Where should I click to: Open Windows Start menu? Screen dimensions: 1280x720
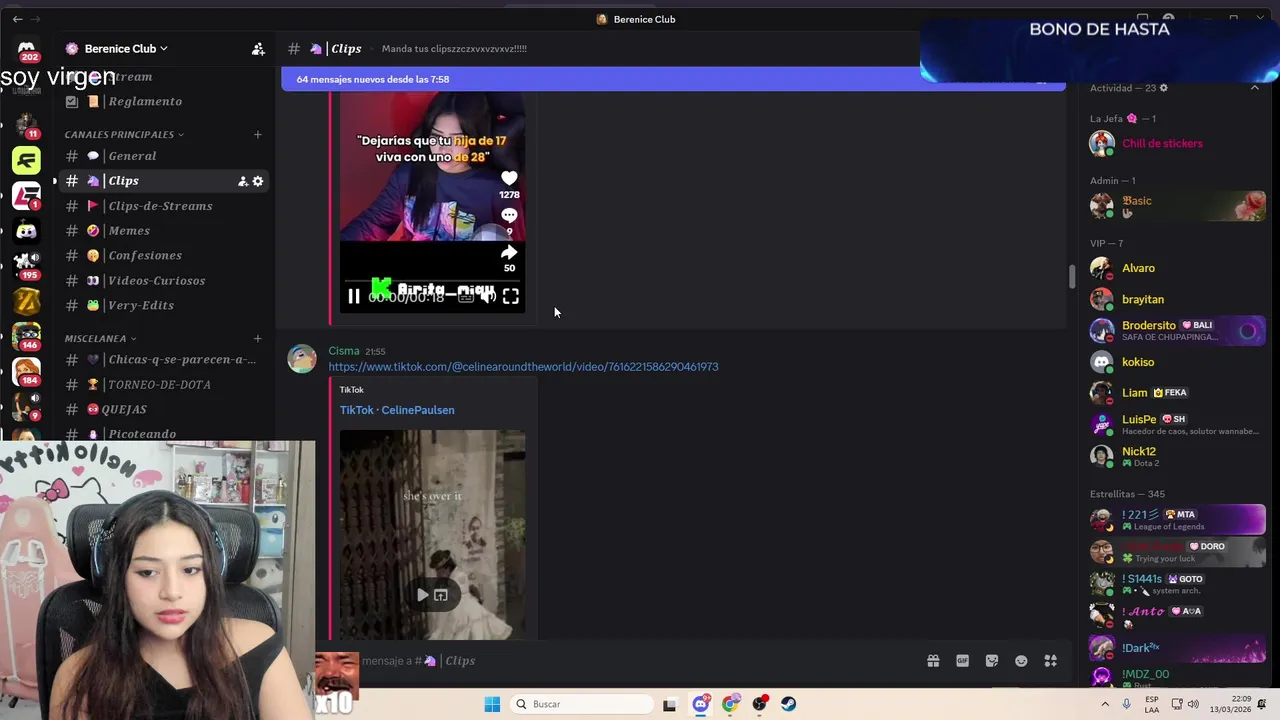[492, 704]
